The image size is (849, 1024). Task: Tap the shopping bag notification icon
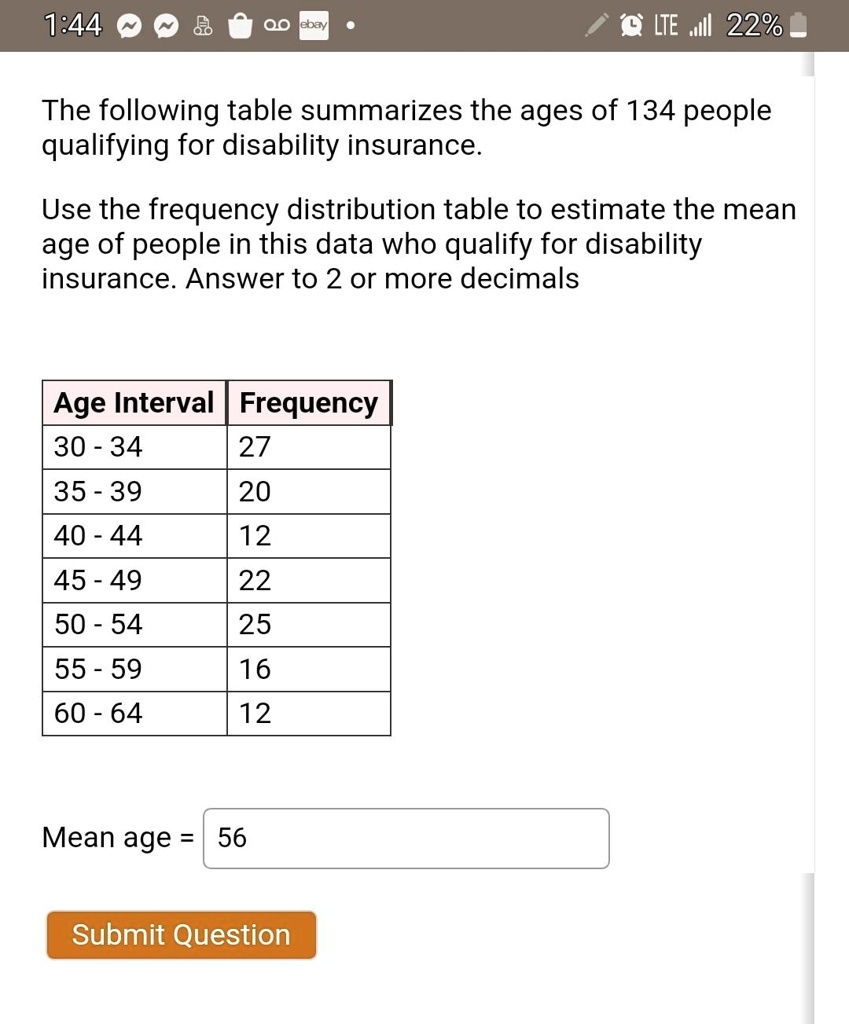click(x=240, y=24)
